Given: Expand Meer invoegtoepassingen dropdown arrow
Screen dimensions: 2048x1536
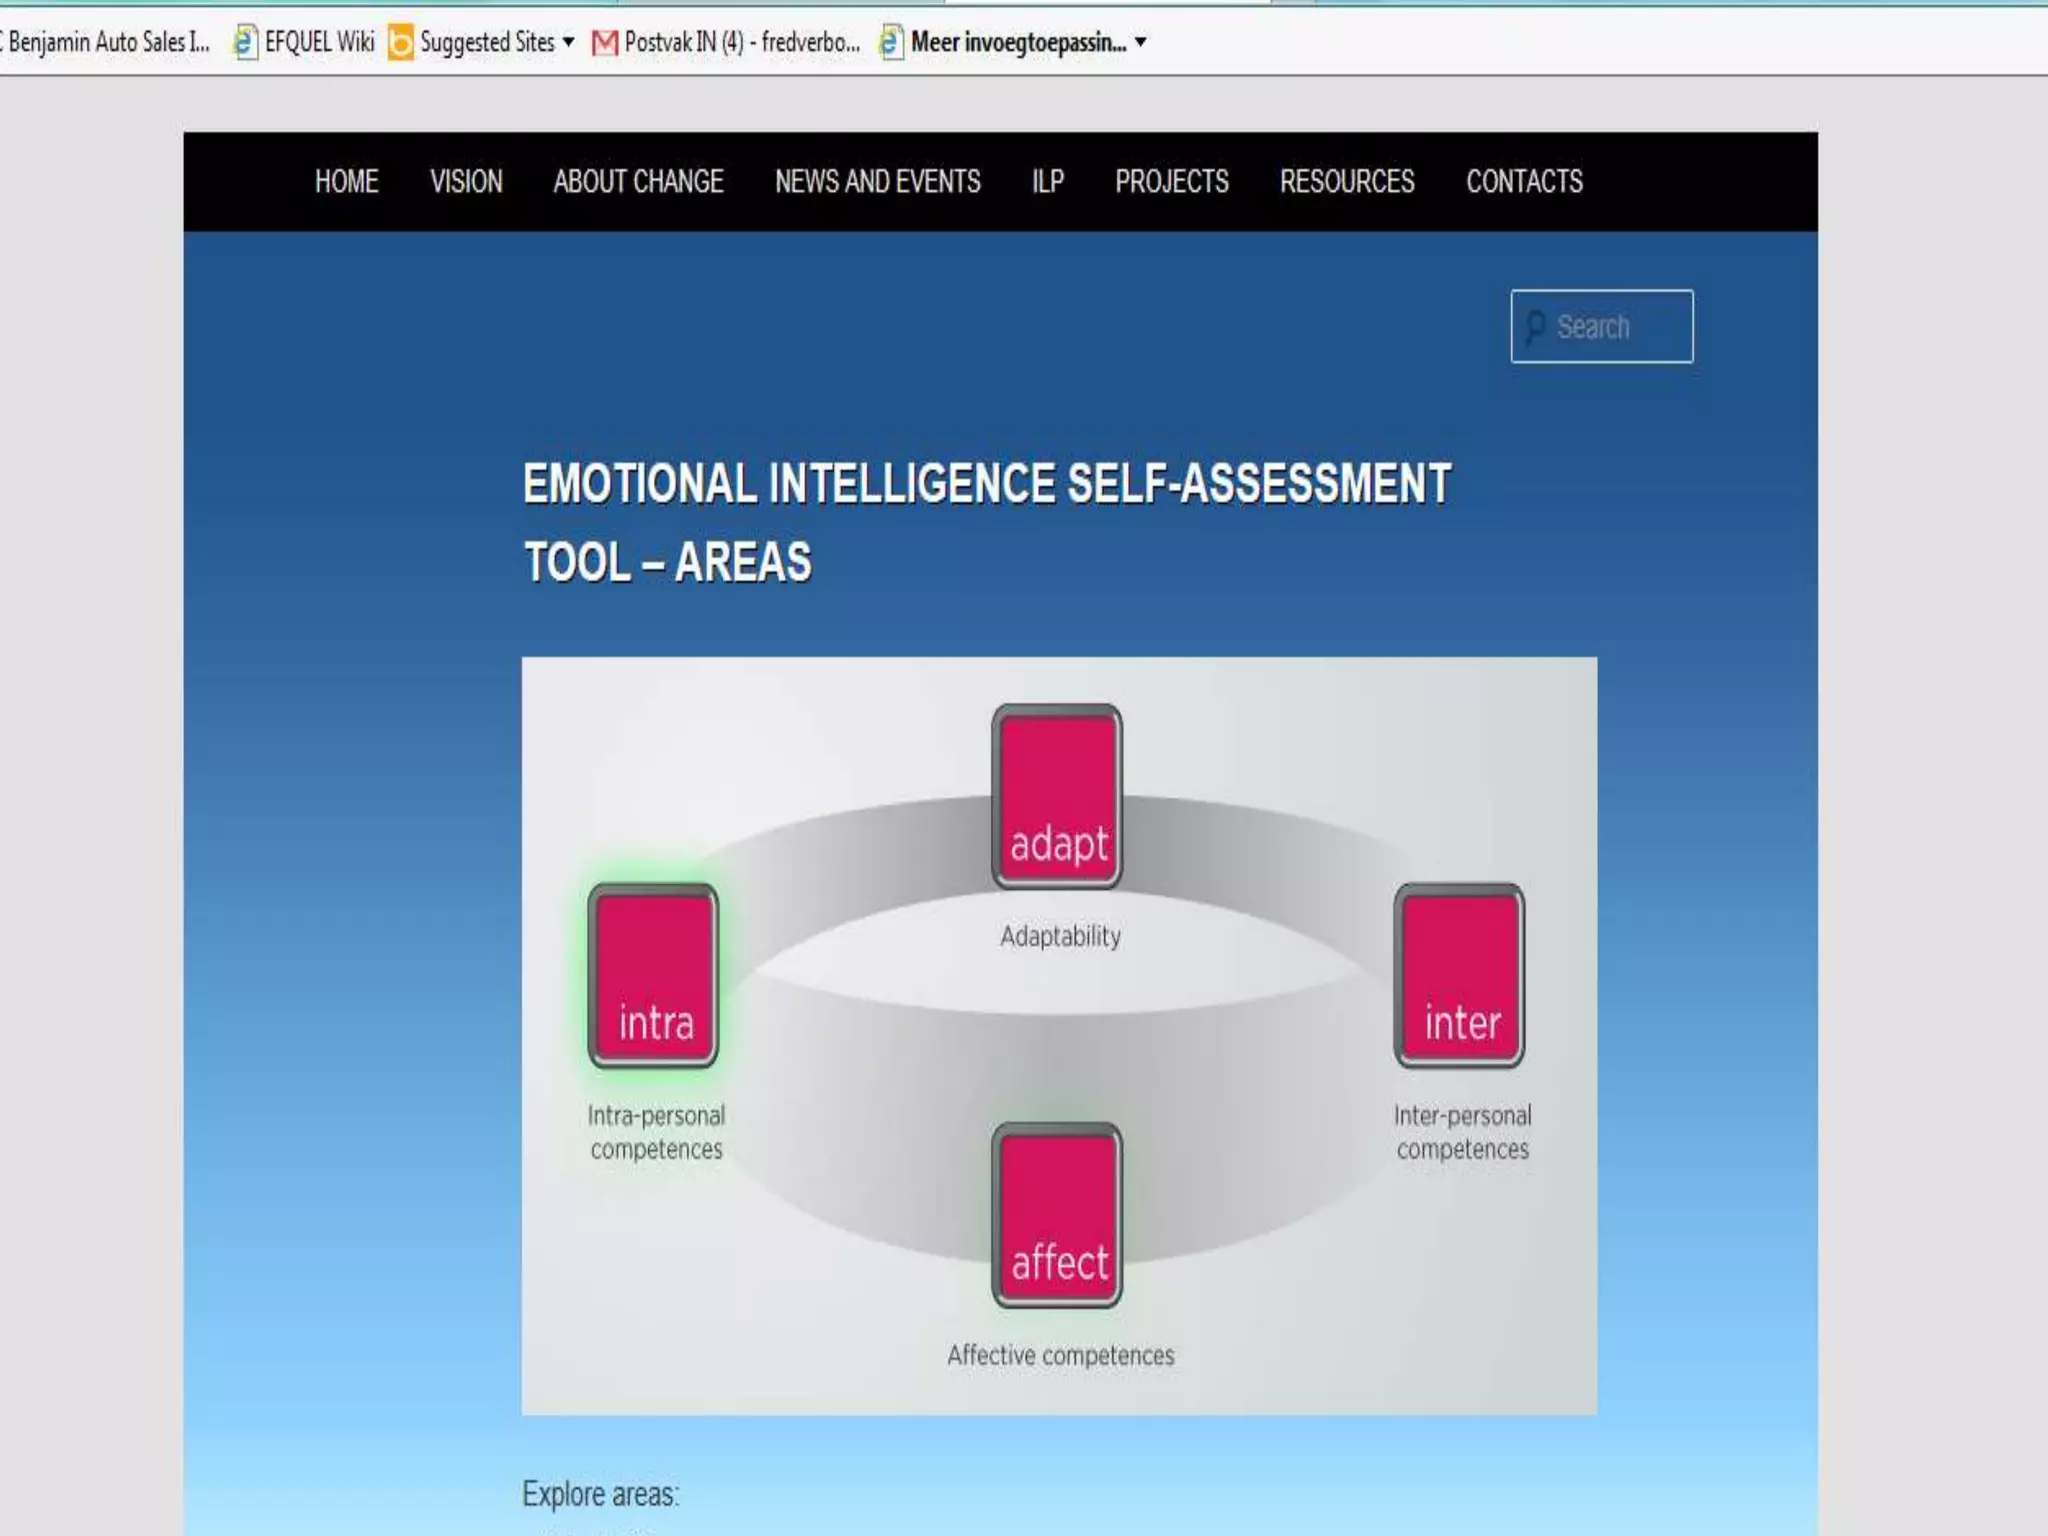Looking at the screenshot, I should pos(1140,42).
